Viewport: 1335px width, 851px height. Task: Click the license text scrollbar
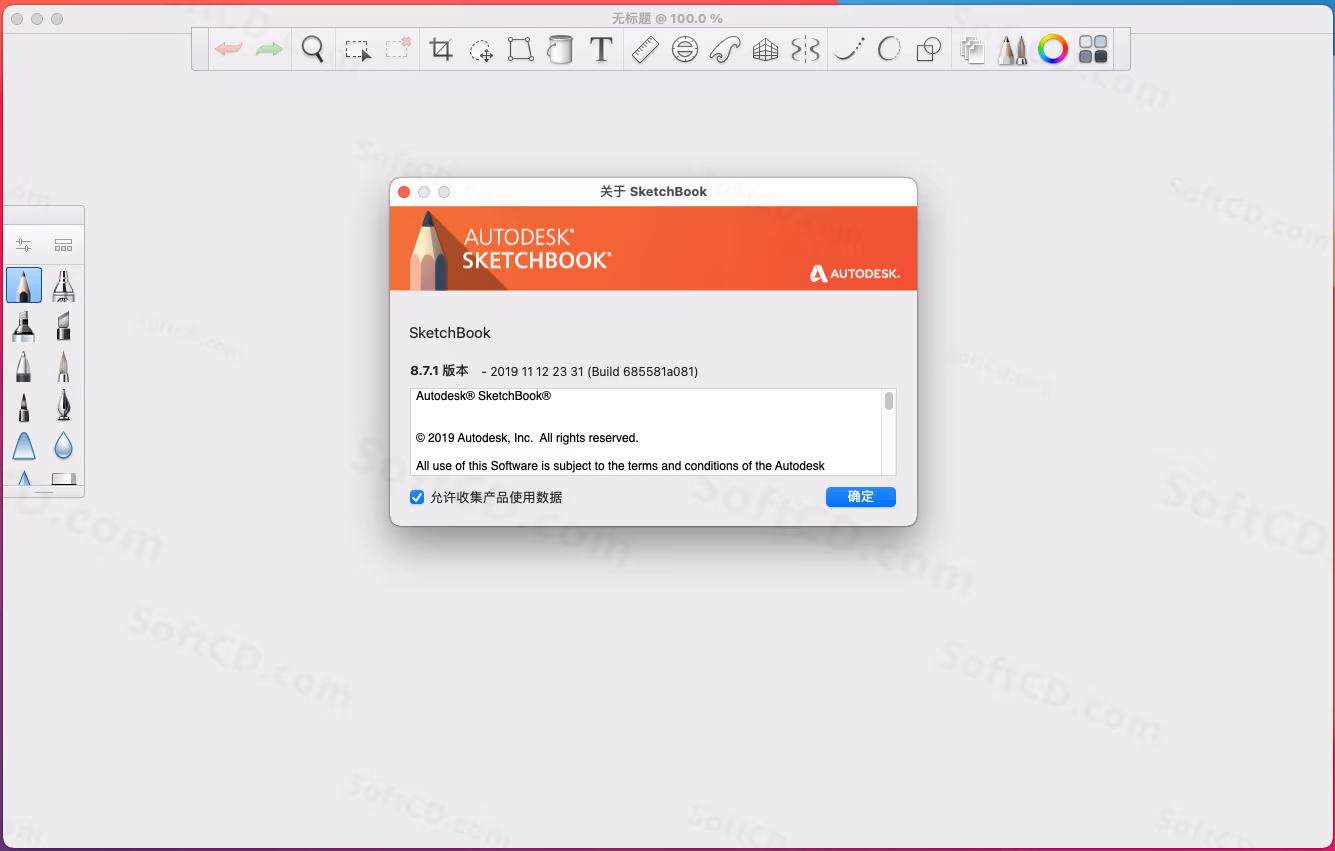(x=889, y=401)
